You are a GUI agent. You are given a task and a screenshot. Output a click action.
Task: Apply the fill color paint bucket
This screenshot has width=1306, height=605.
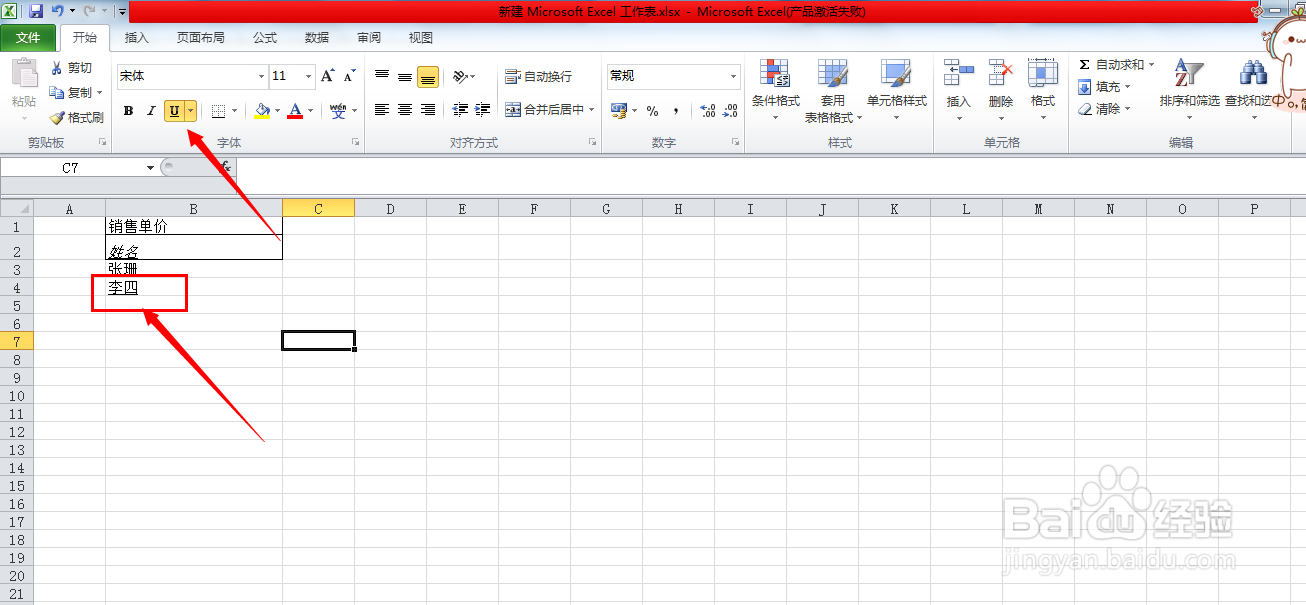[x=262, y=111]
